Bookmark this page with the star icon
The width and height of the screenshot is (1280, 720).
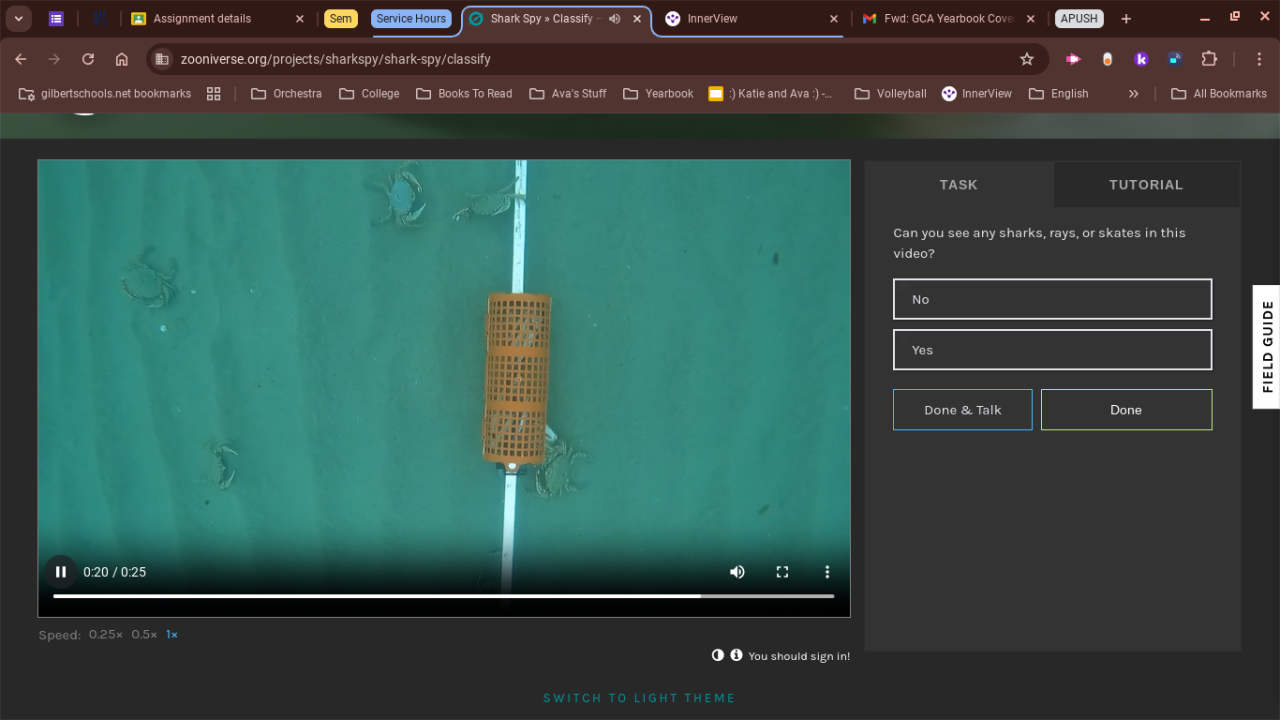pos(1026,59)
